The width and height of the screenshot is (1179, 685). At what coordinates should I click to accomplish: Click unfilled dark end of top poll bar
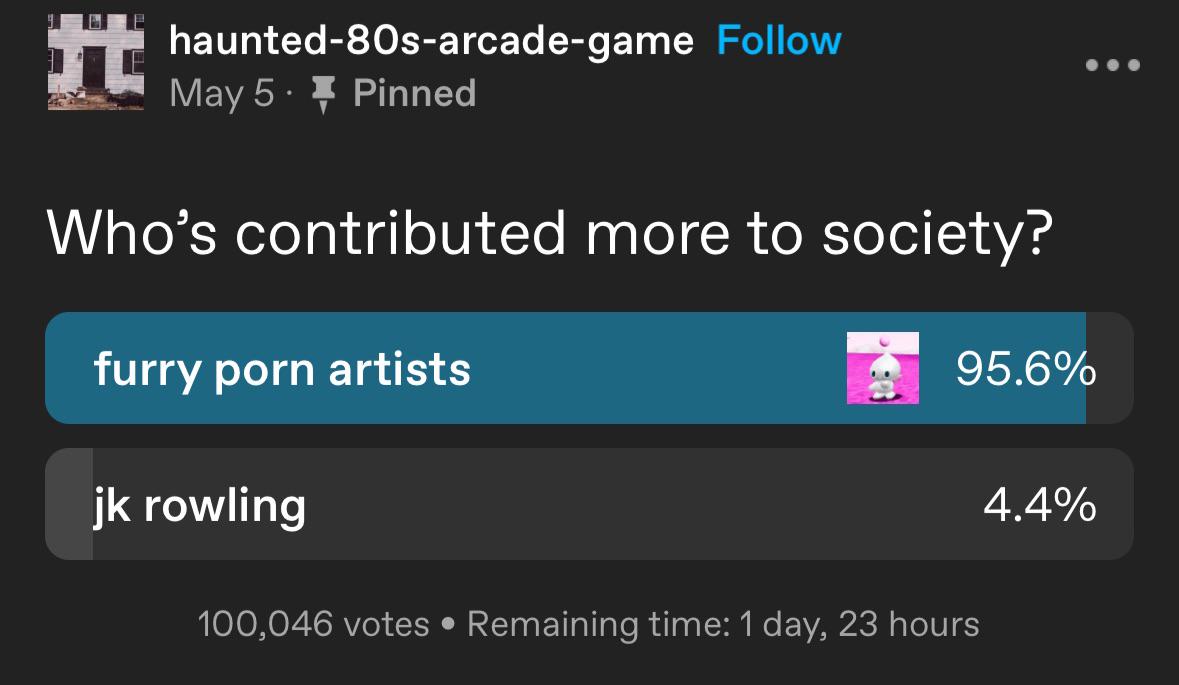pyautogui.click(x=1109, y=369)
